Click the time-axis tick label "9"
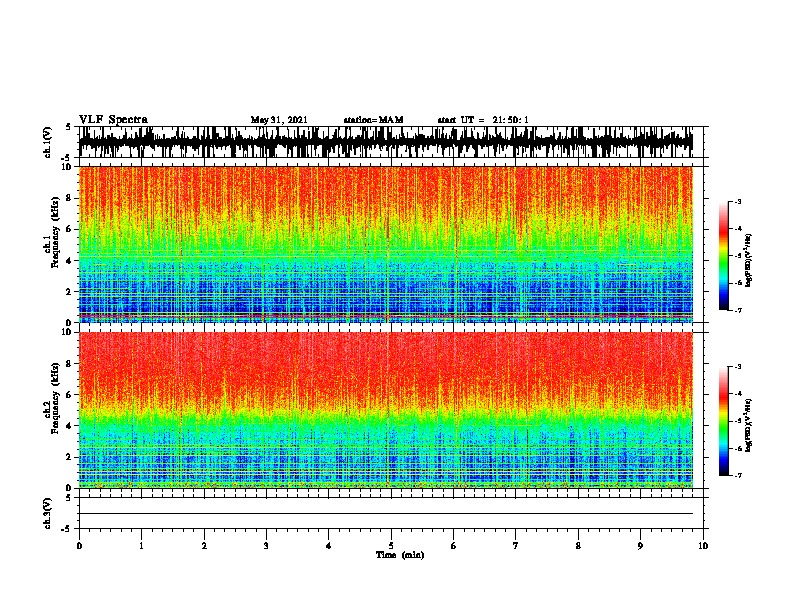The width and height of the screenshot is (792, 612). coord(640,545)
